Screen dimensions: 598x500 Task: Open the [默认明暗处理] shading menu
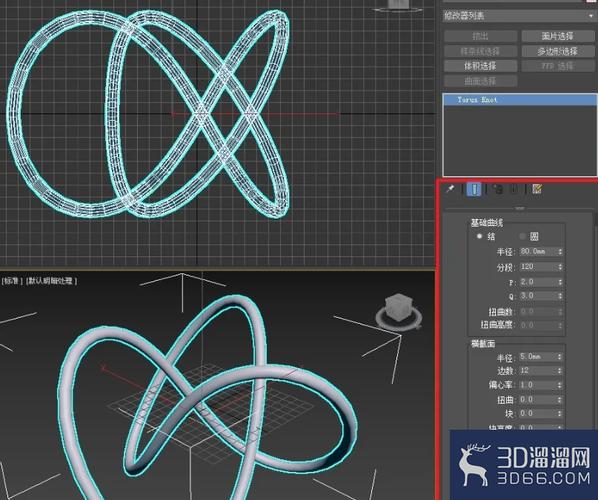[51, 281]
